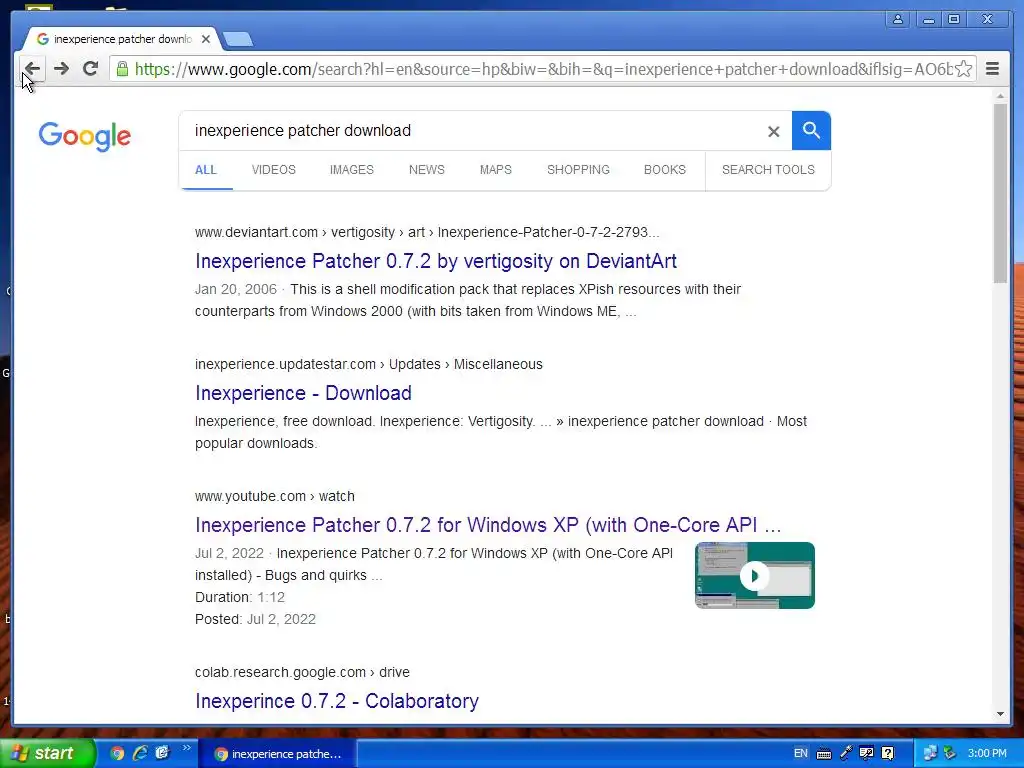Click the green padlock security icon
The width and height of the screenshot is (1024, 768).
click(x=122, y=69)
